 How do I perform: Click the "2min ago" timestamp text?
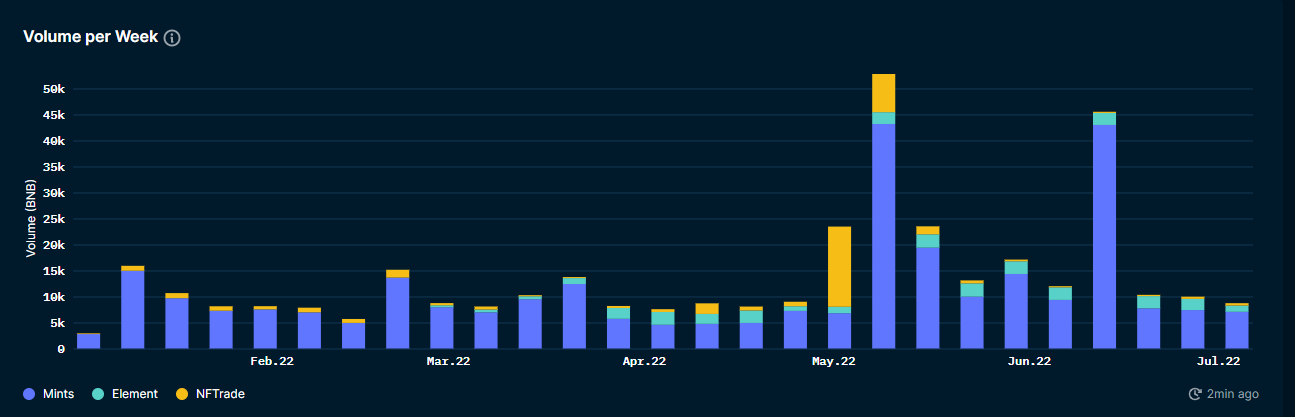tap(1232, 394)
